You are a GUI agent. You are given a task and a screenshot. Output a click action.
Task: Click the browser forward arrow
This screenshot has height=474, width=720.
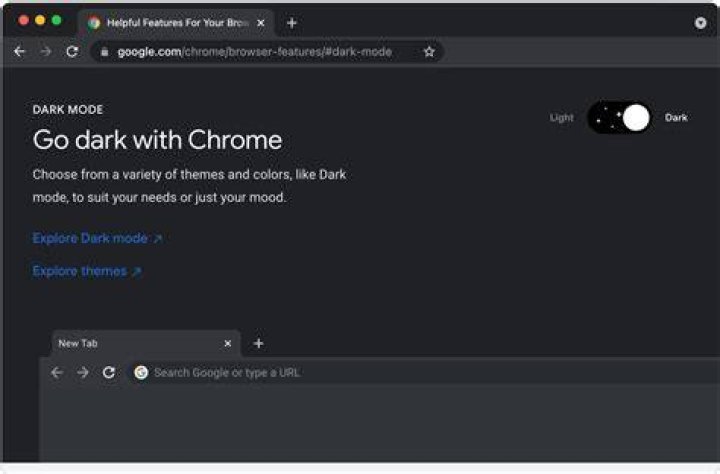pyautogui.click(x=45, y=51)
